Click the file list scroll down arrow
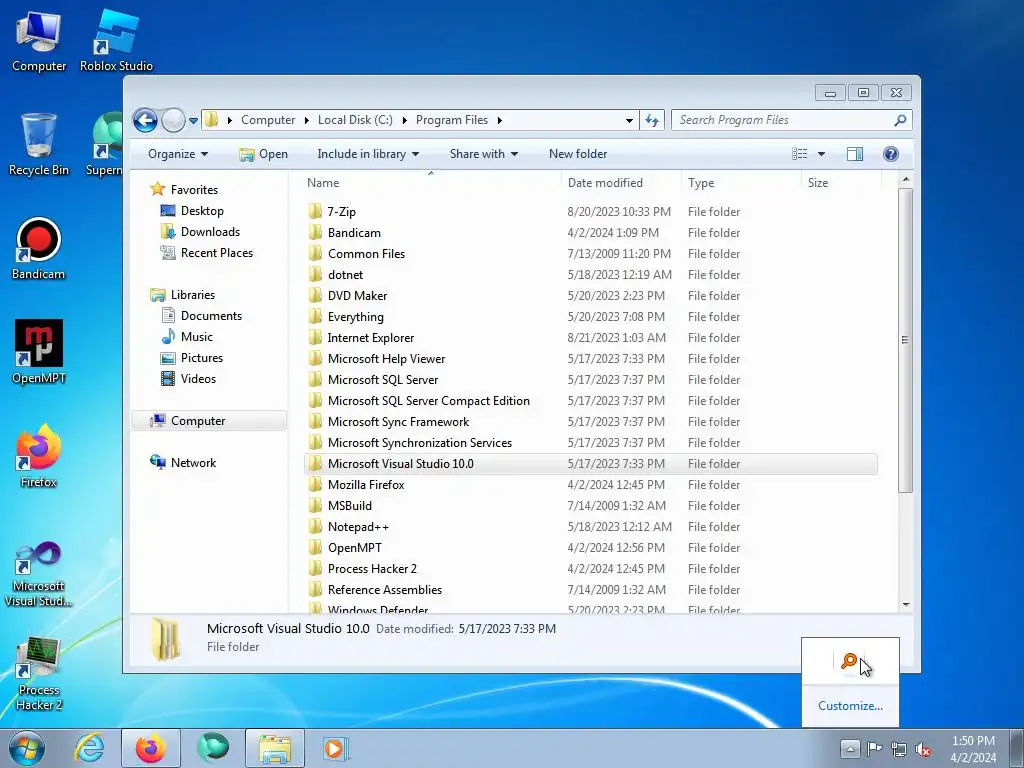The width and height of the screenshot is (1024, 768). (905, 605)
